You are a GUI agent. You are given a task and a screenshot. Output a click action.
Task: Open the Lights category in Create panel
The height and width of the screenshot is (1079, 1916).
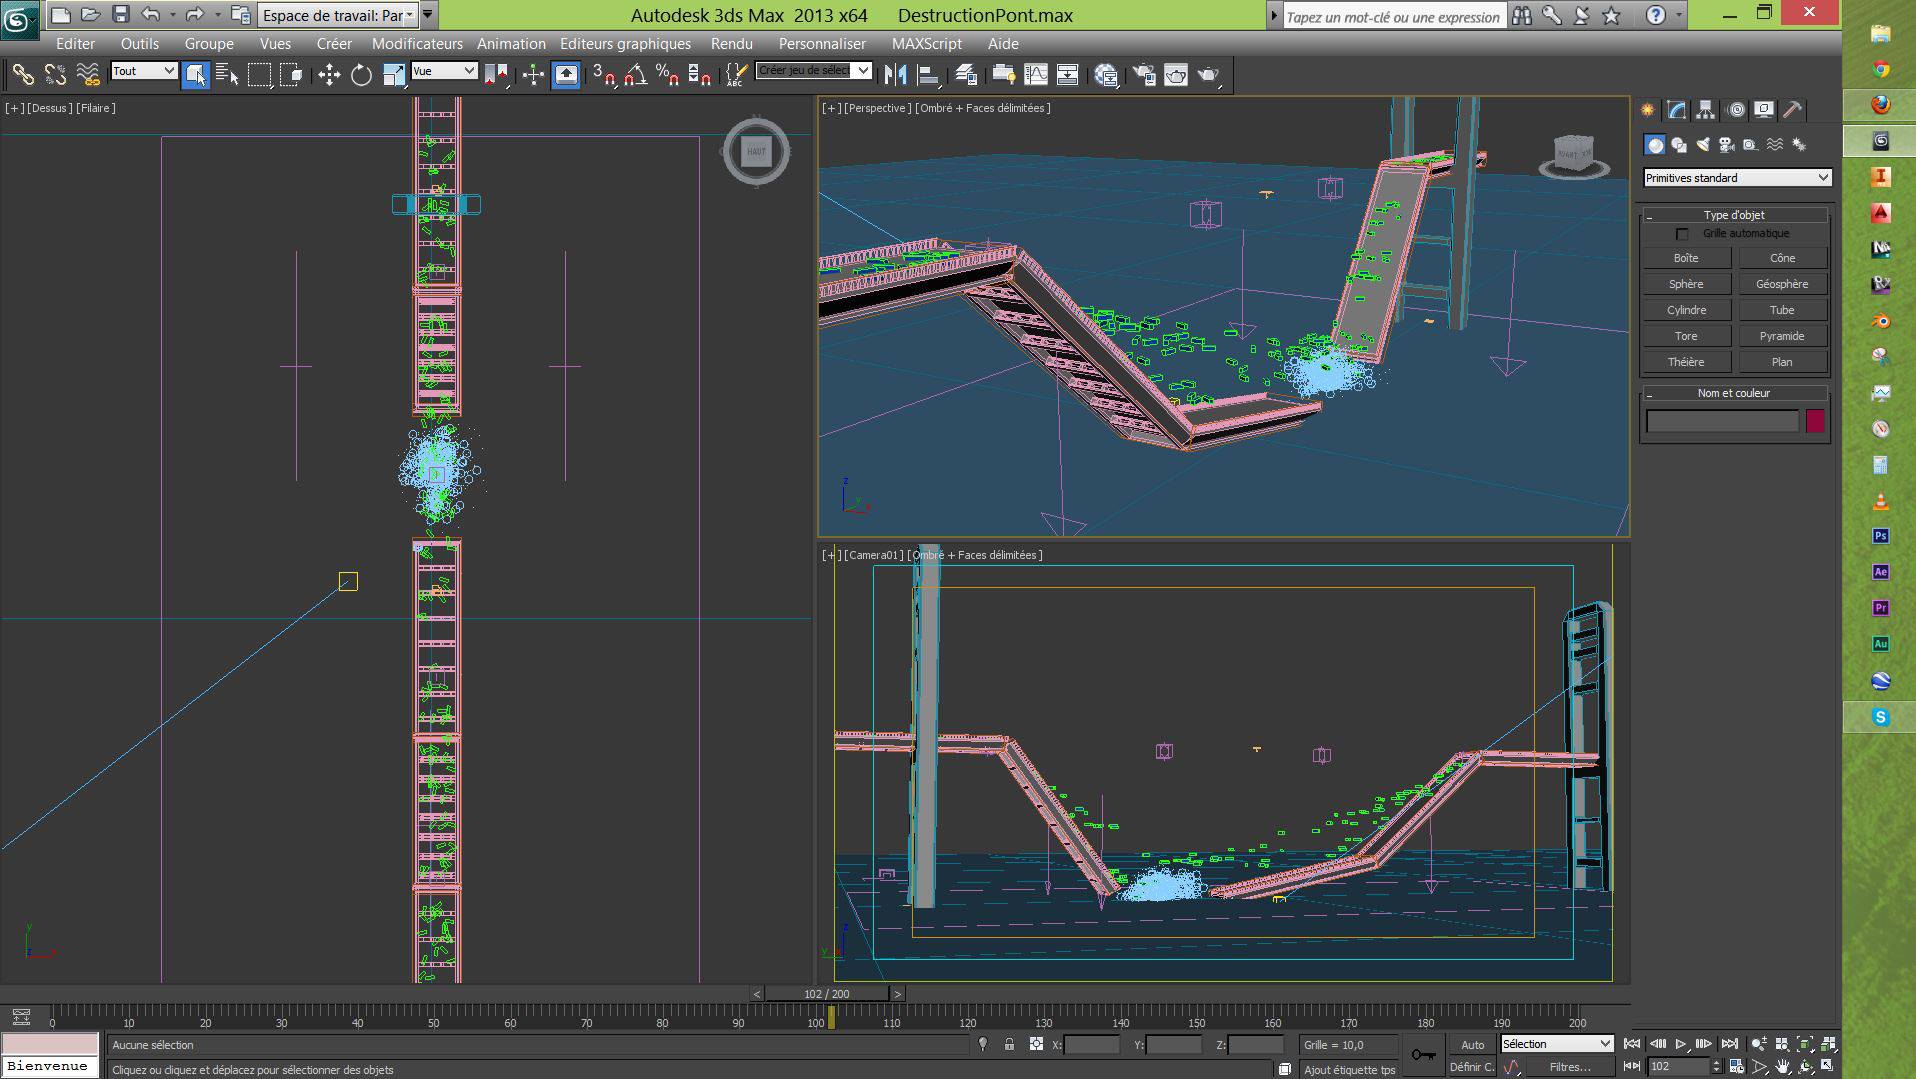click(x=1703, y=145)
